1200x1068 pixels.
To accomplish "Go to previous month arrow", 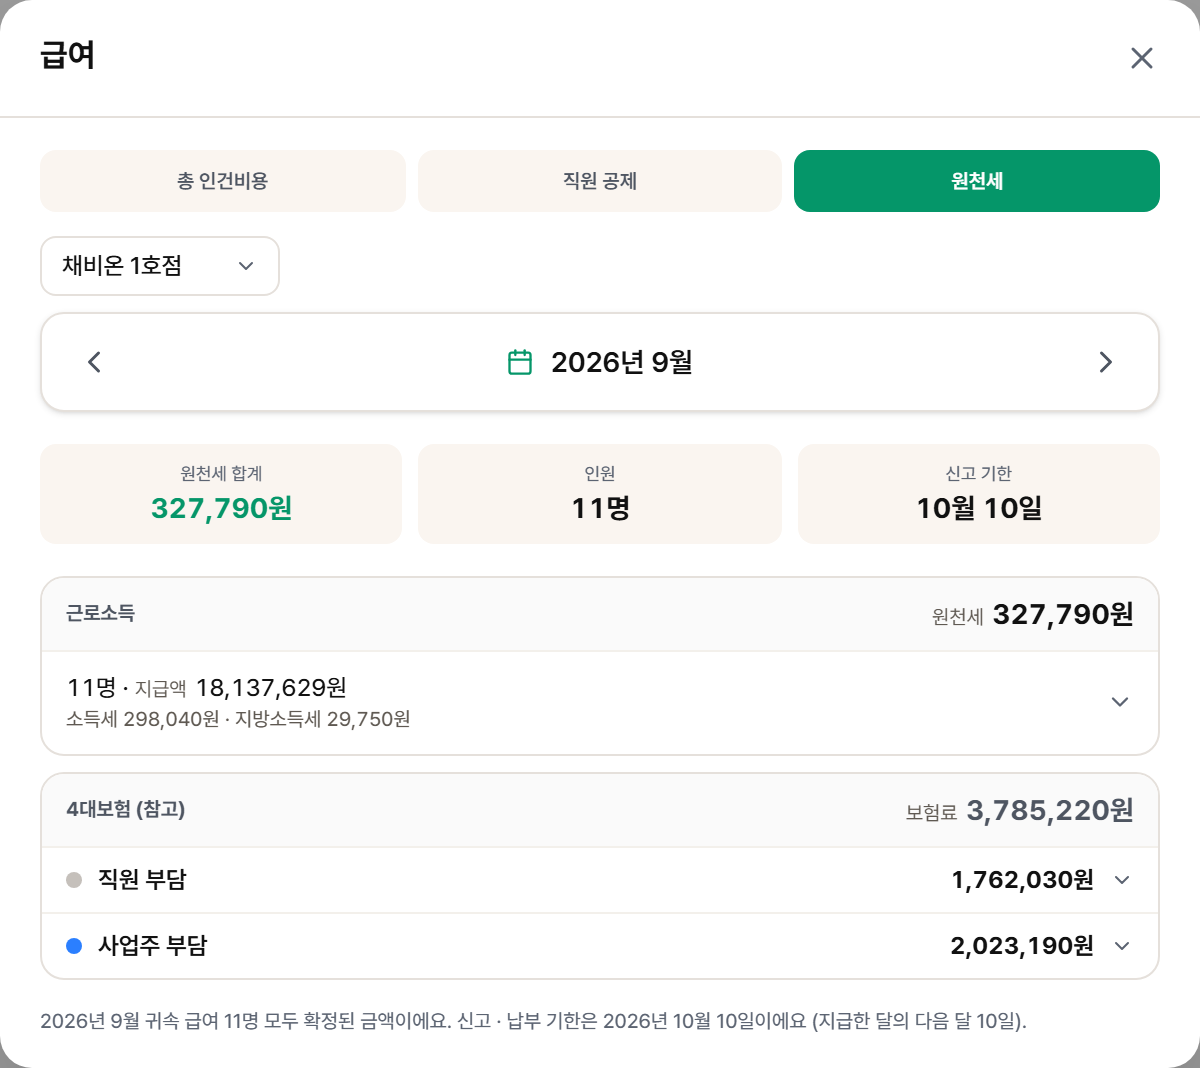I will coord(94,362).
